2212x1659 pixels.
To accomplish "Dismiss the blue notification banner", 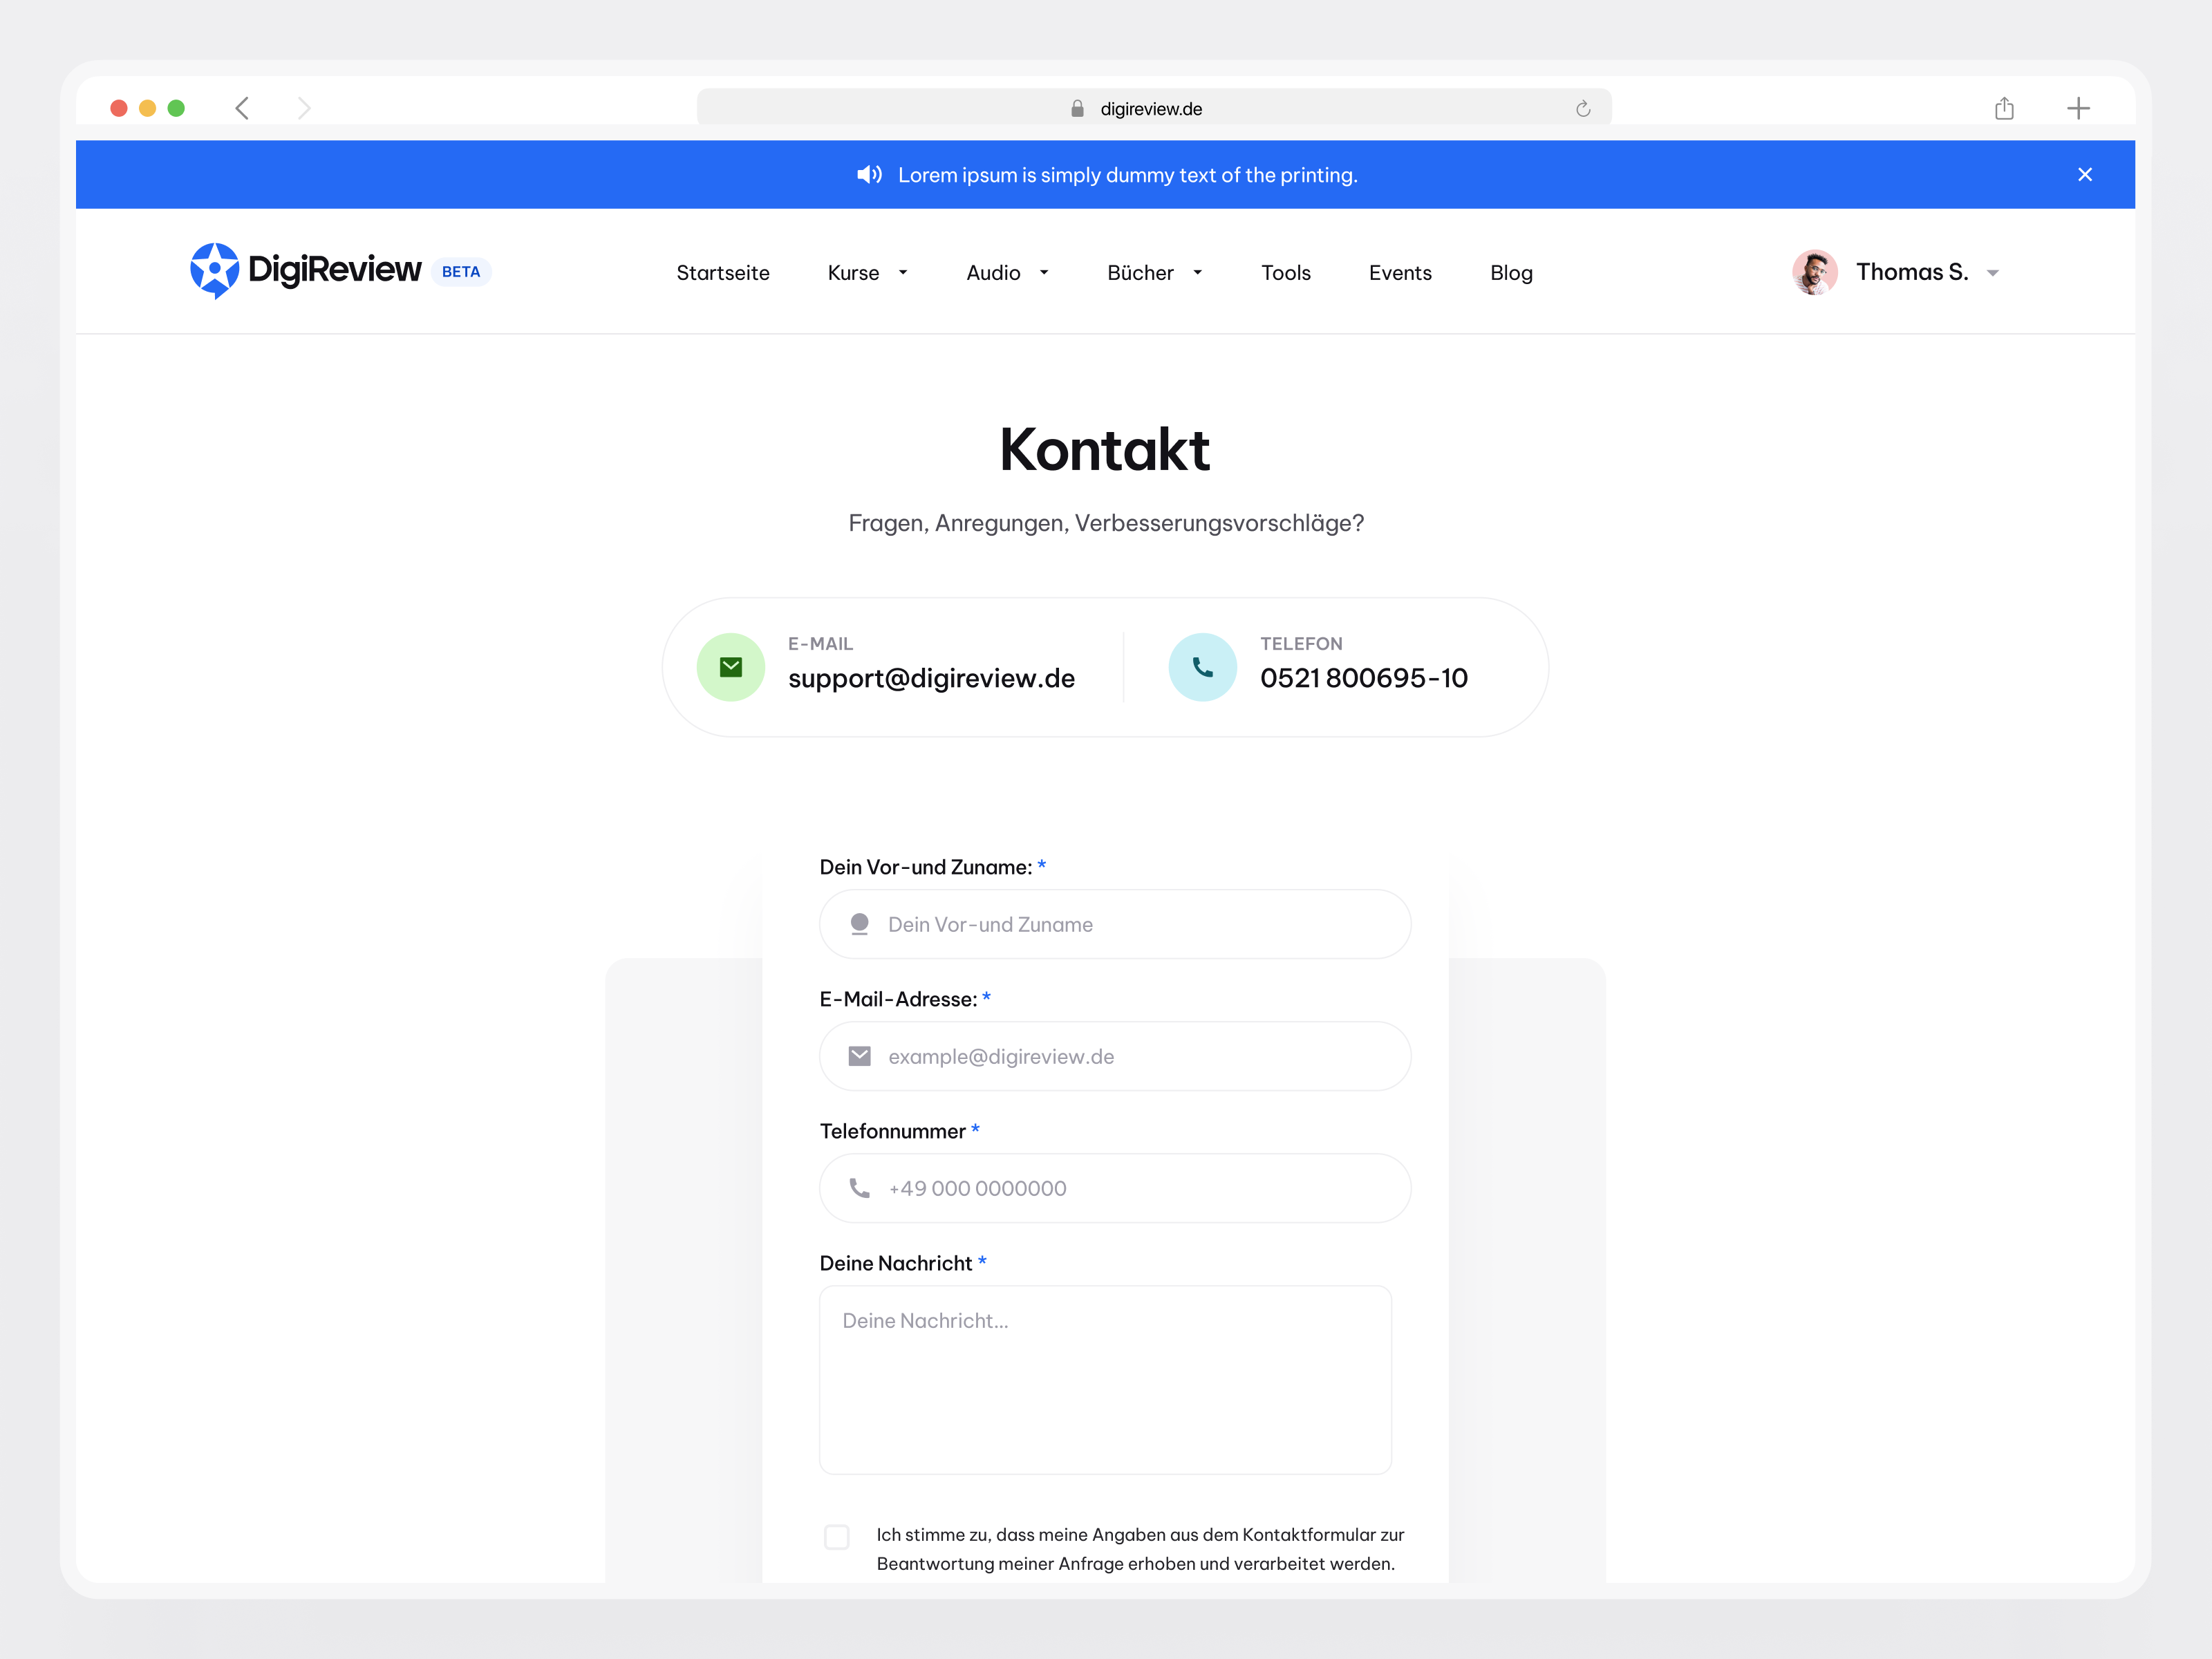I will tap(2085, 174).
